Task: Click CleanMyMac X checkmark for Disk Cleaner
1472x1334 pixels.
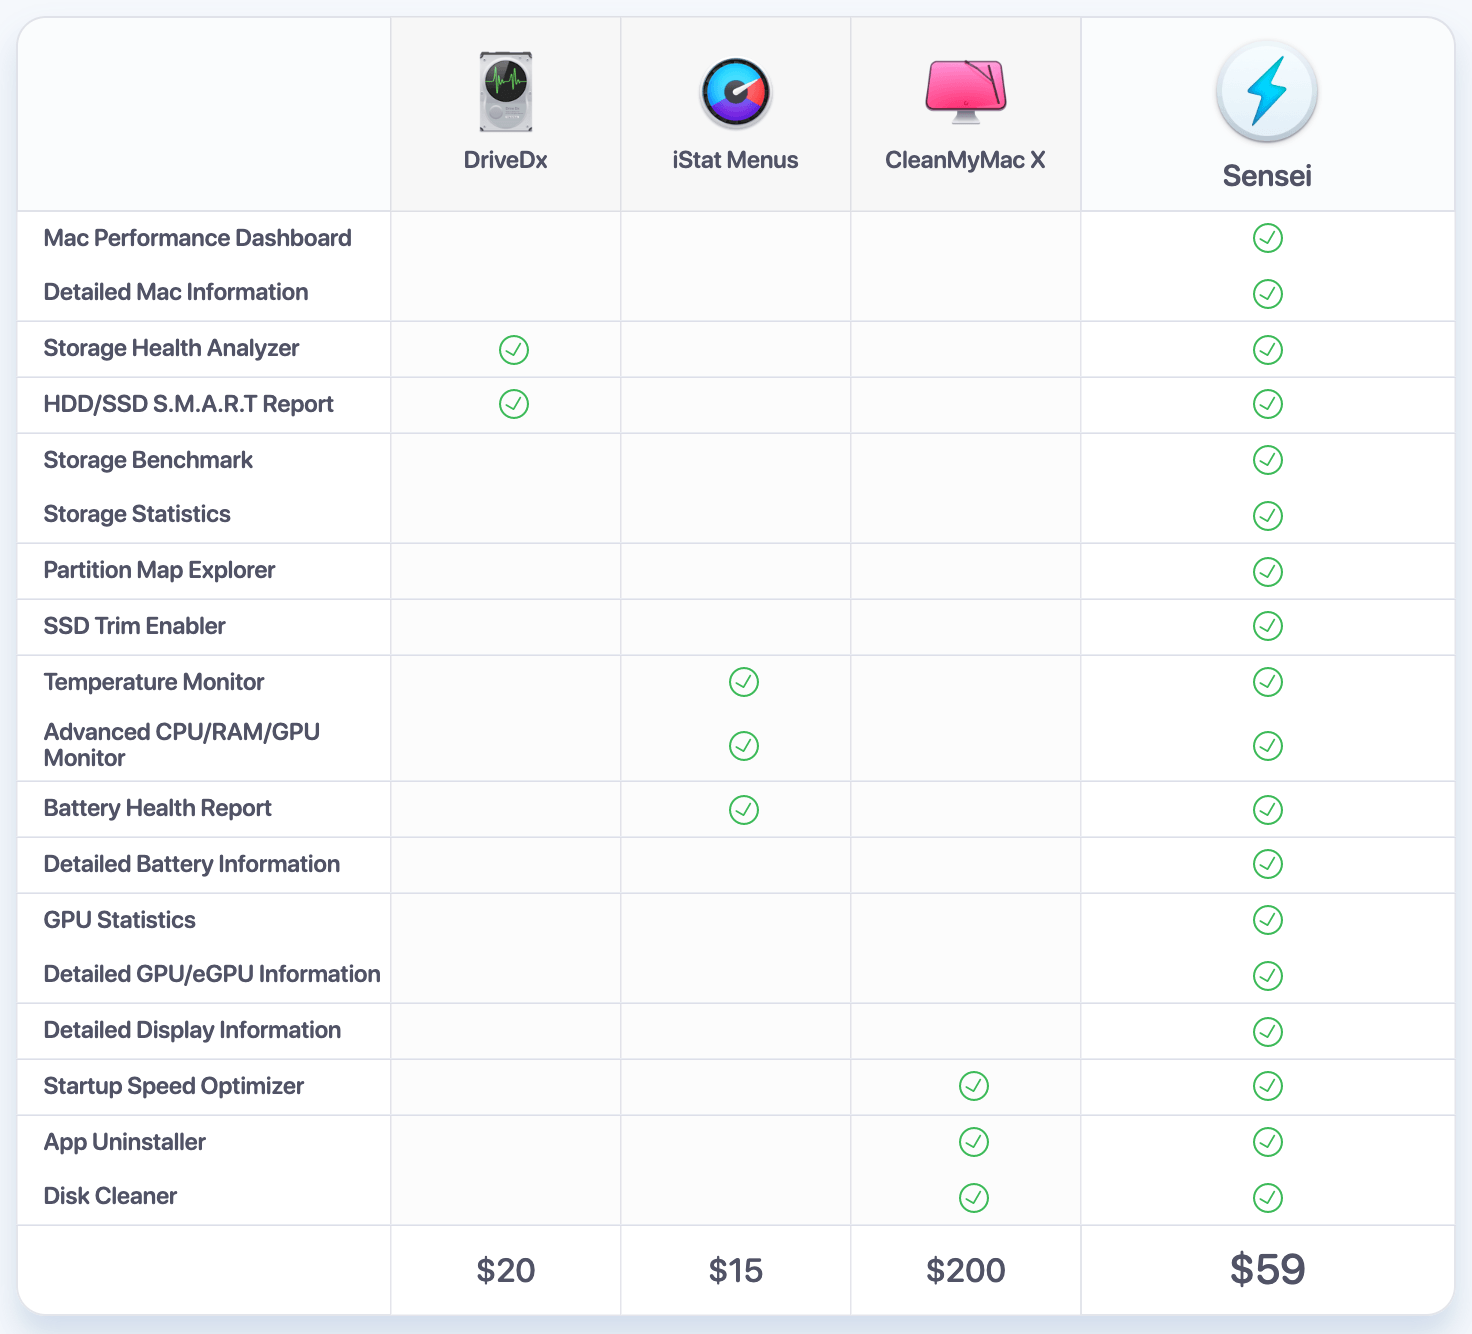Action: click(x=974, y=1198)
